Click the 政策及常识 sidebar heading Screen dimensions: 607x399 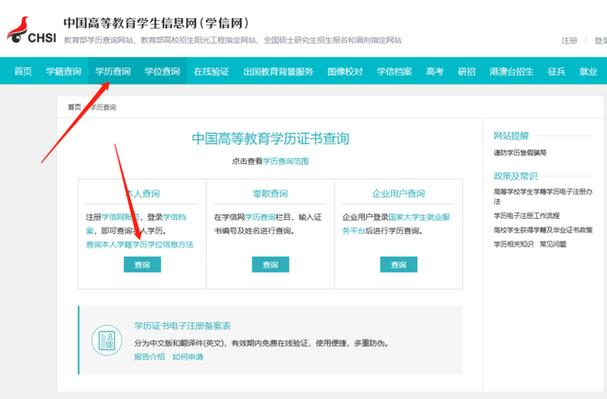(515, 176)
